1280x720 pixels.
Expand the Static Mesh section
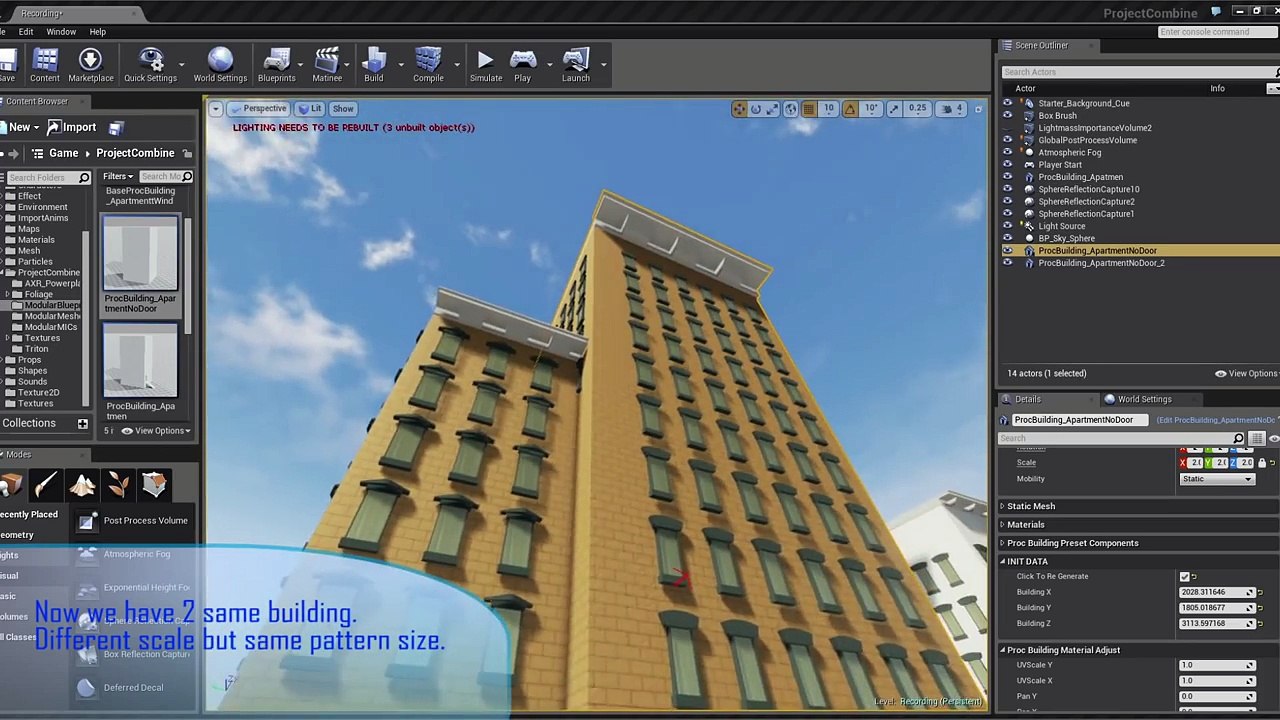1003,507
